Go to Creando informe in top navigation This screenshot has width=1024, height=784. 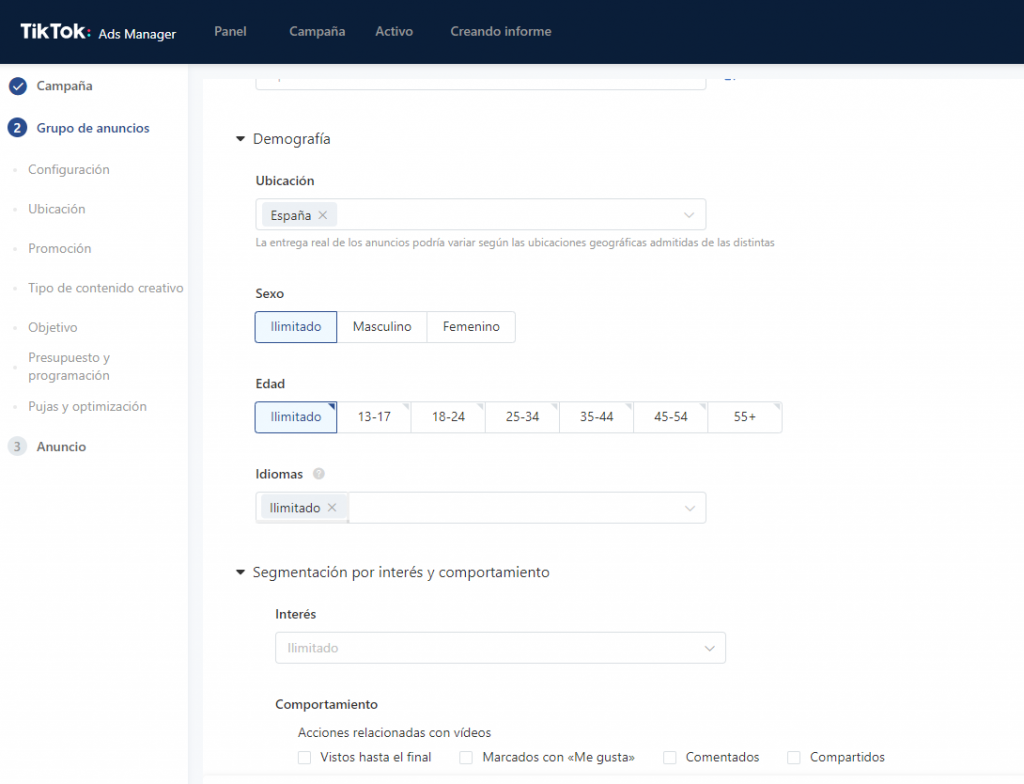point(500,31)
